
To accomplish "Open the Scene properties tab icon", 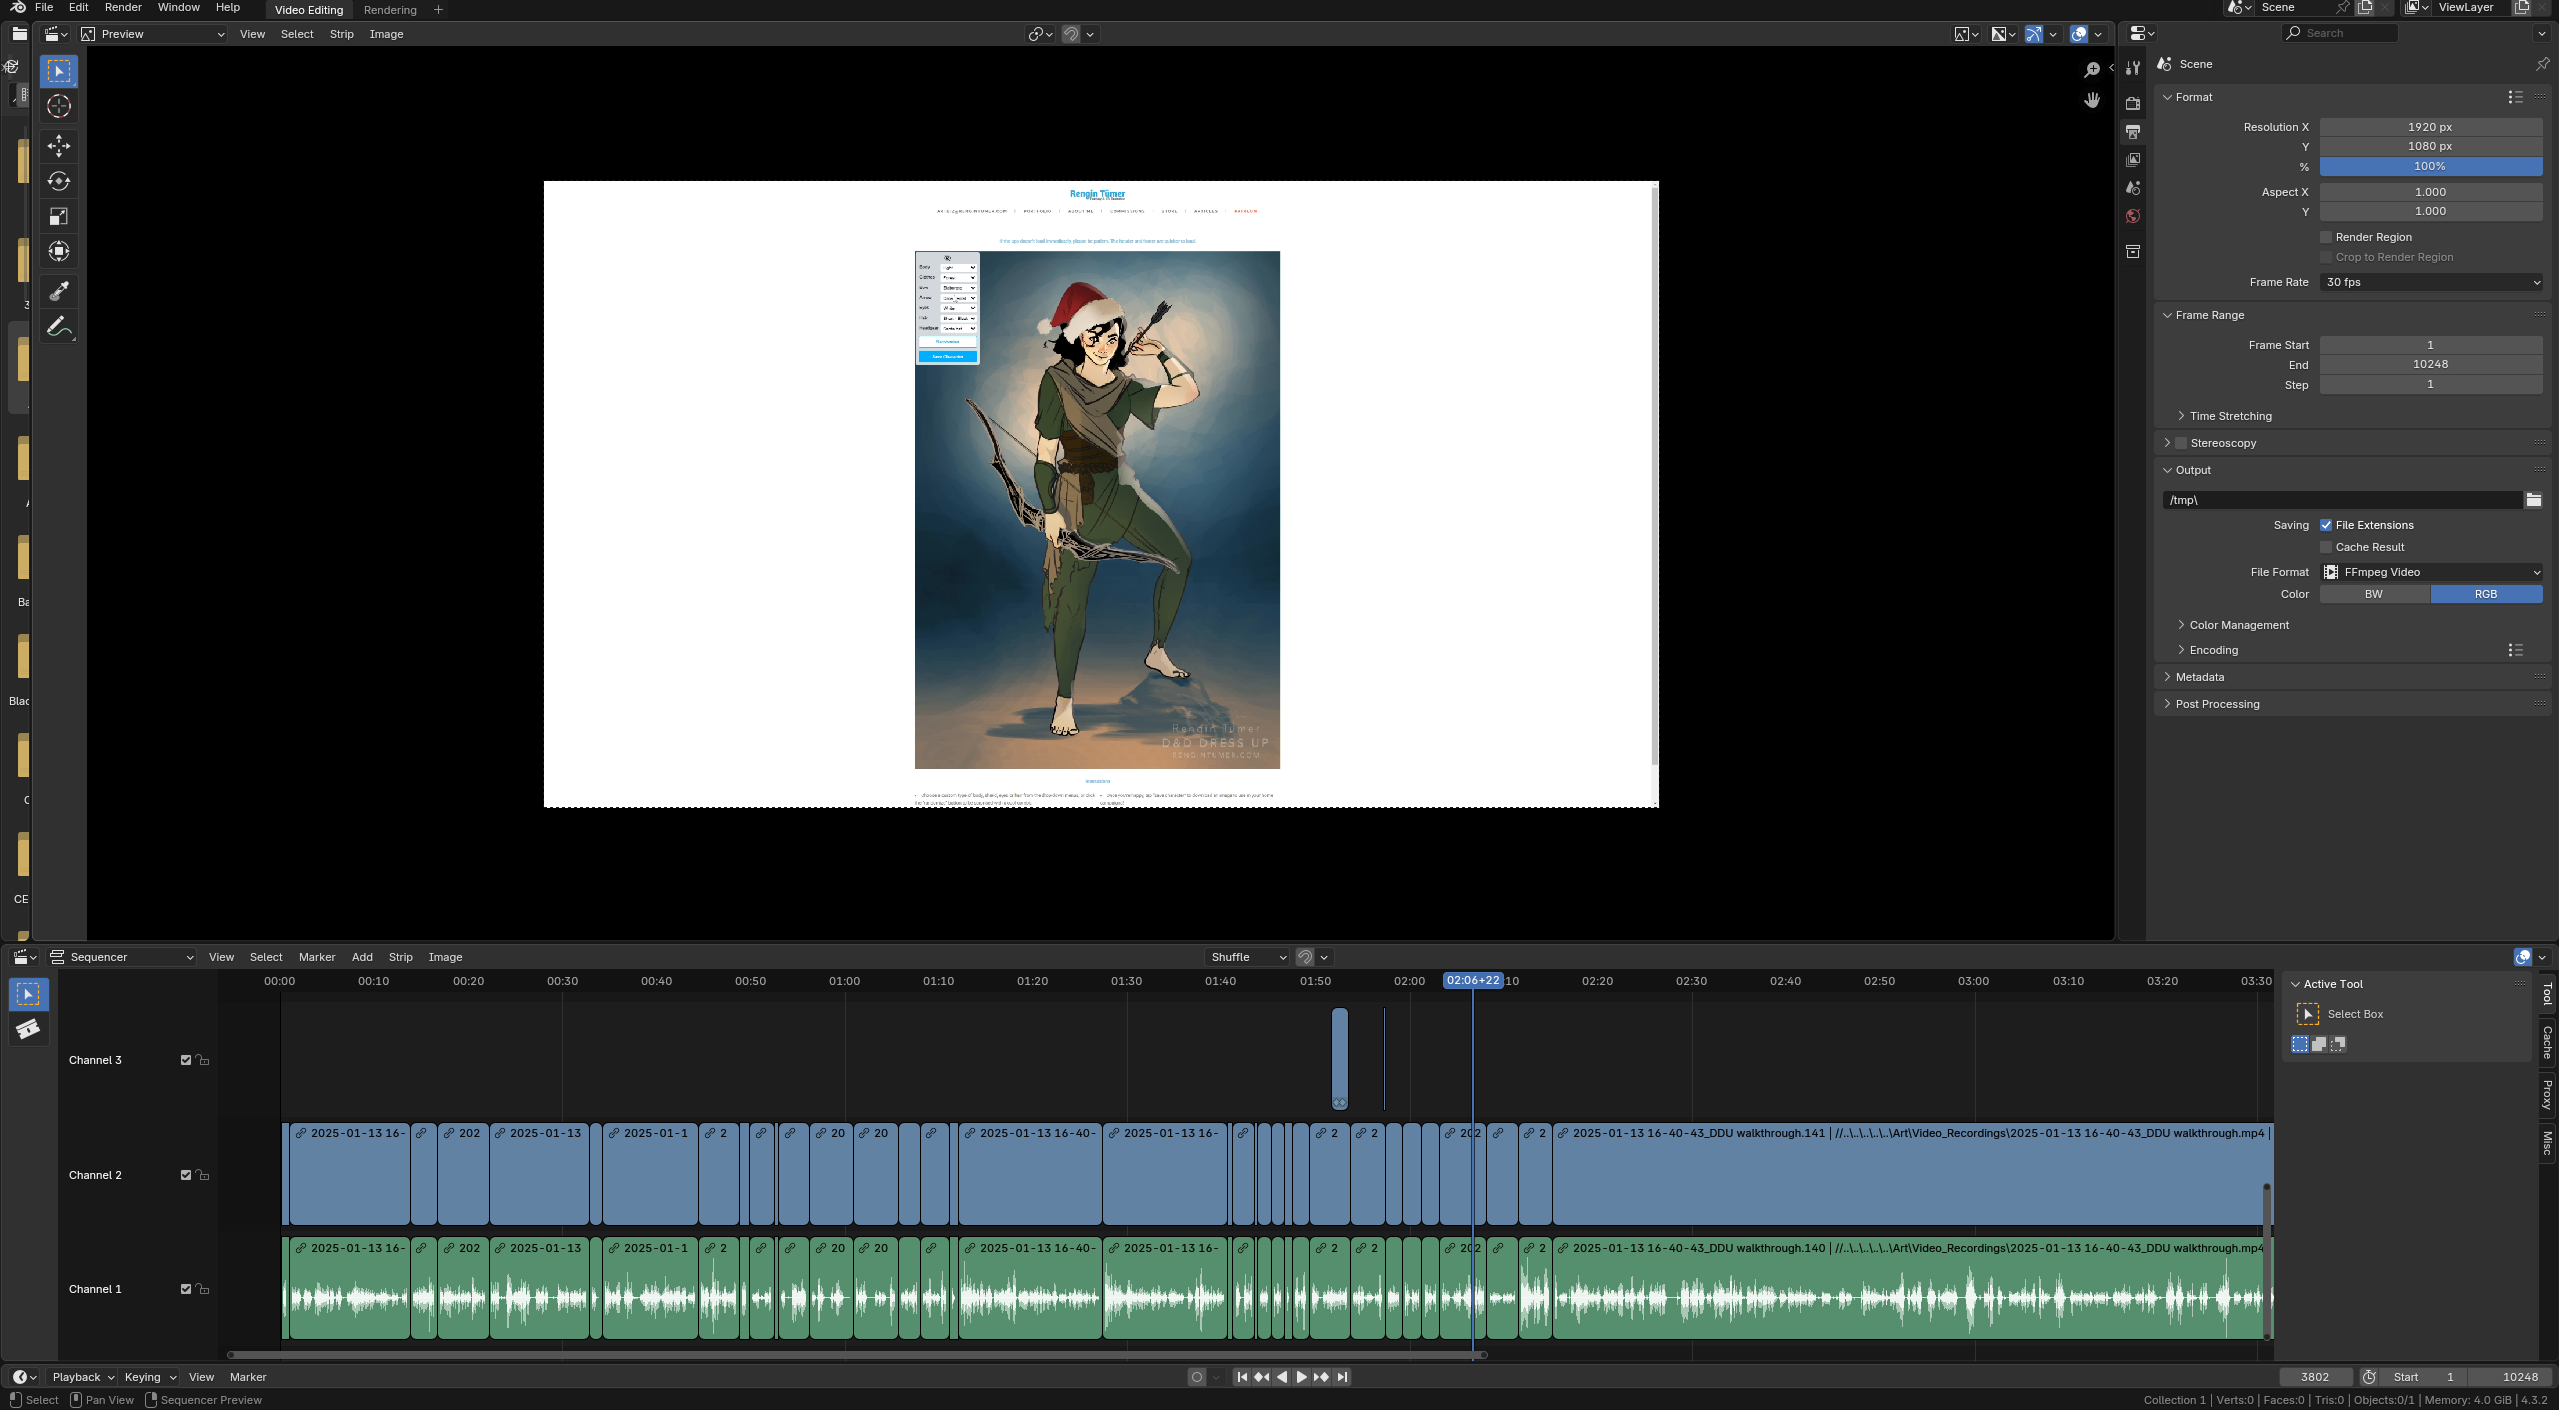I will (2133, 188).
